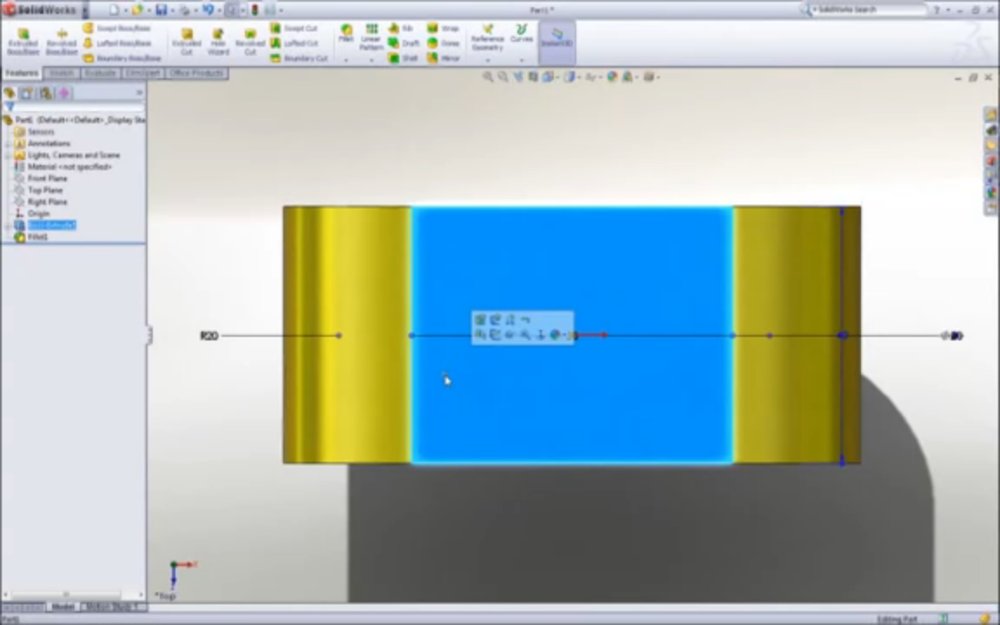Screen dimensions: 1000x625
Task: Click the Model tab at bottom
Action: coord(63,607)
